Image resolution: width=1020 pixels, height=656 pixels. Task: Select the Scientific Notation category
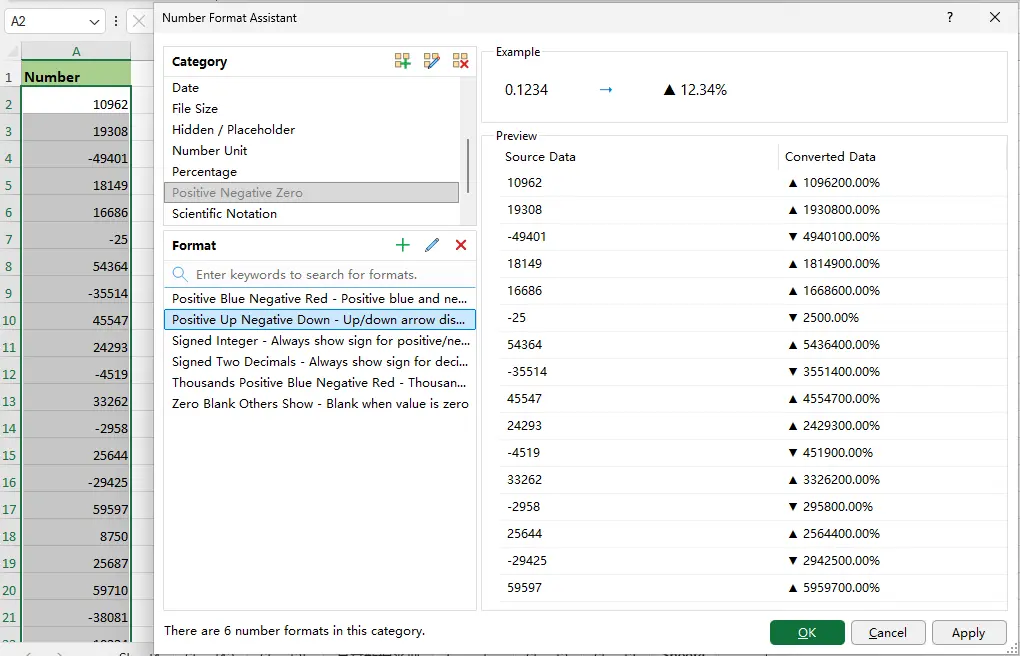click(x=312, y=213)
